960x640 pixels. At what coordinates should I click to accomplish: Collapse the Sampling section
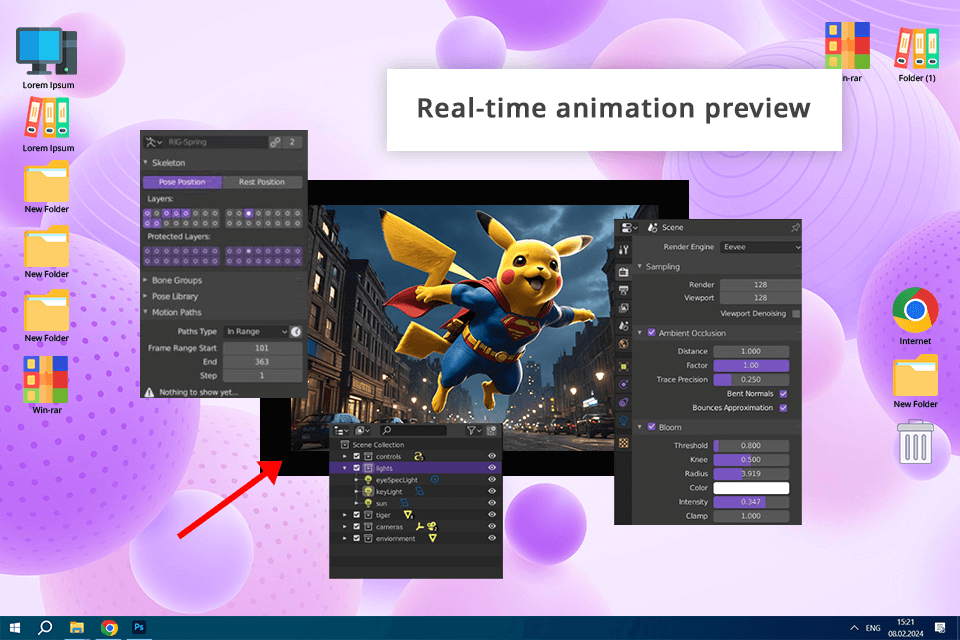coord(640,266)
